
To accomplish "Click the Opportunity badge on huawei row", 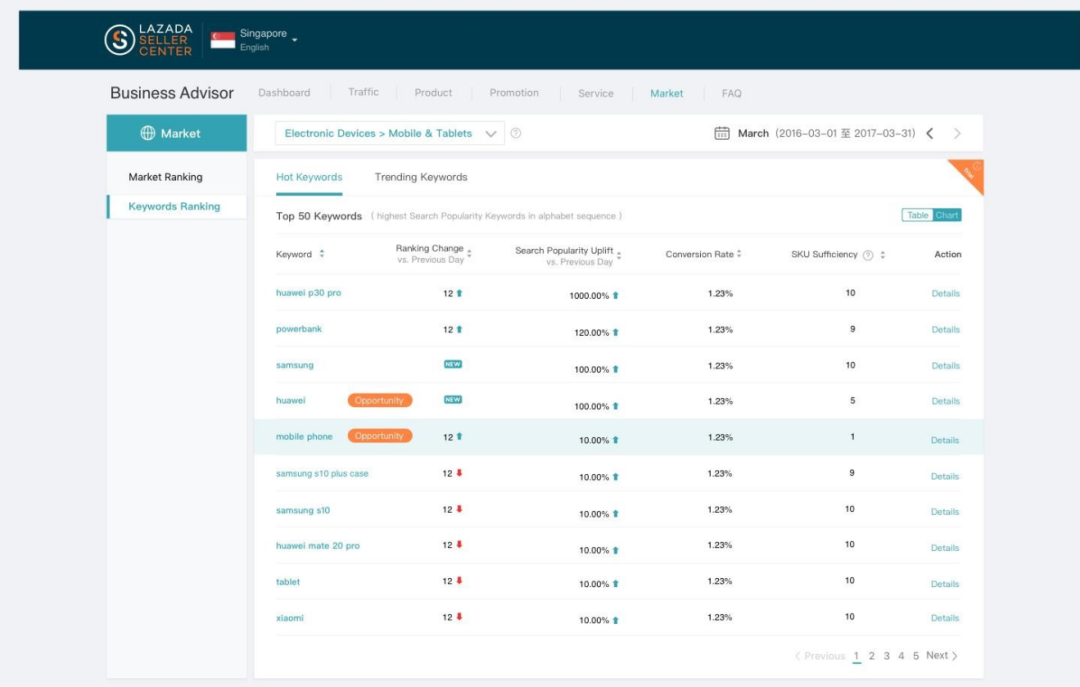I will click(x=380, y=400).
